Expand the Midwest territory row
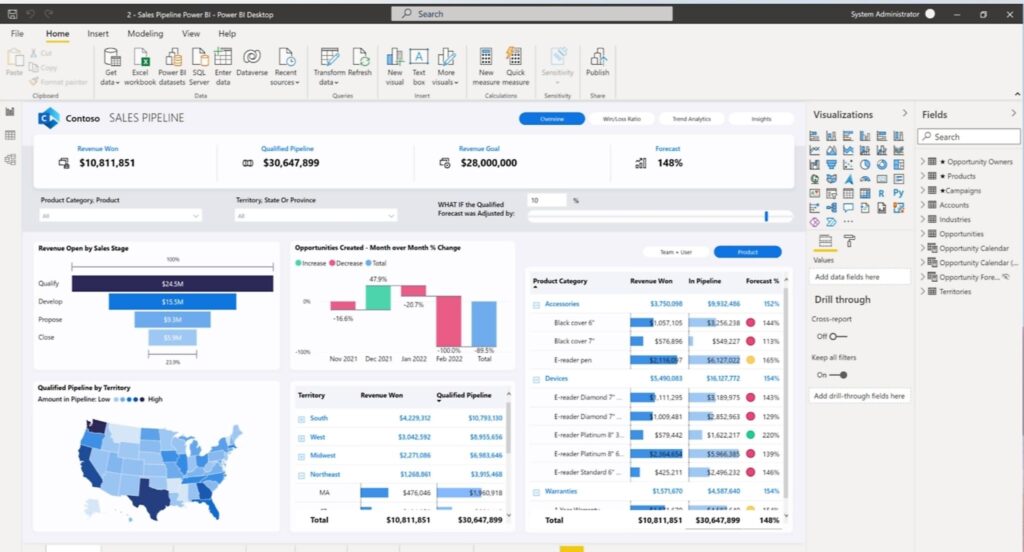This screenshot has height=552, width=1024. (x=301, y=456)
